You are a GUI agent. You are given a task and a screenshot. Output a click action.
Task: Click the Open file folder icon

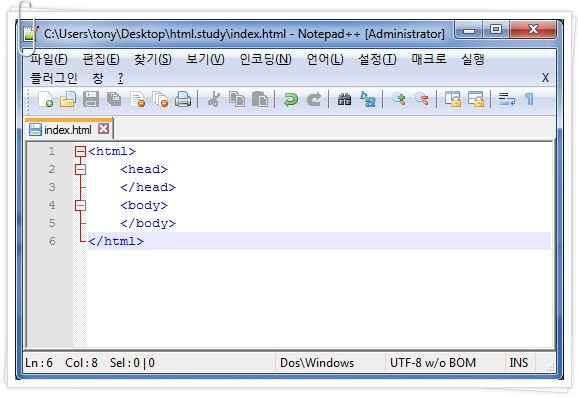pos(68,100)
